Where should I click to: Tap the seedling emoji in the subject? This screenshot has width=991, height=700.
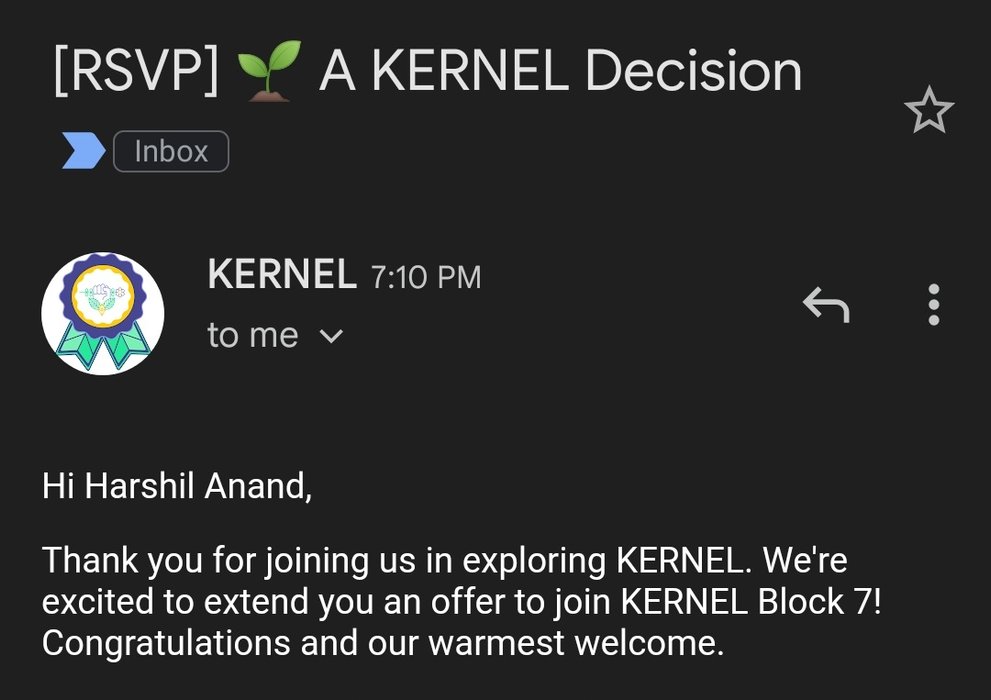(x=269, y=71)
